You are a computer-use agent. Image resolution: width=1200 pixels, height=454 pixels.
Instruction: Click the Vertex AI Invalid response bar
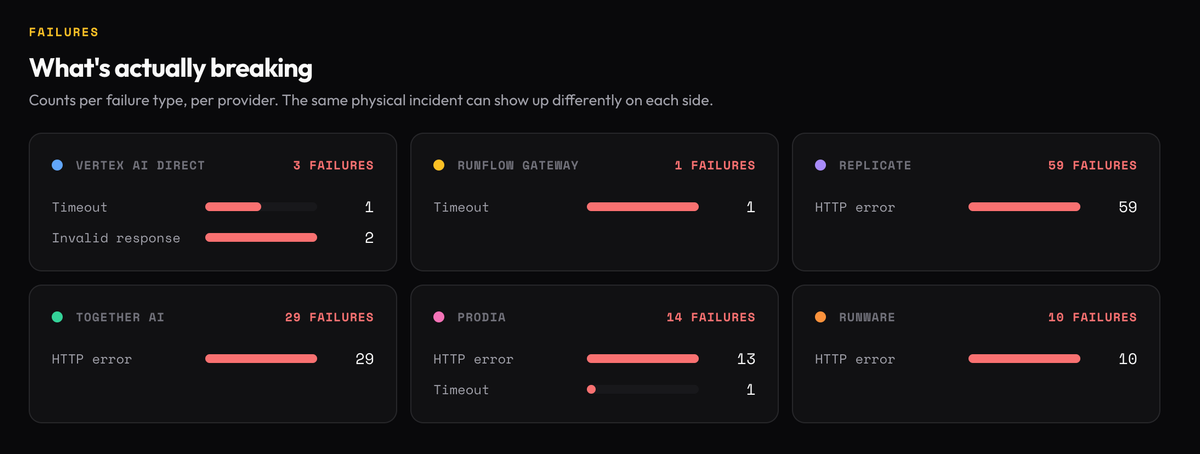261,238
